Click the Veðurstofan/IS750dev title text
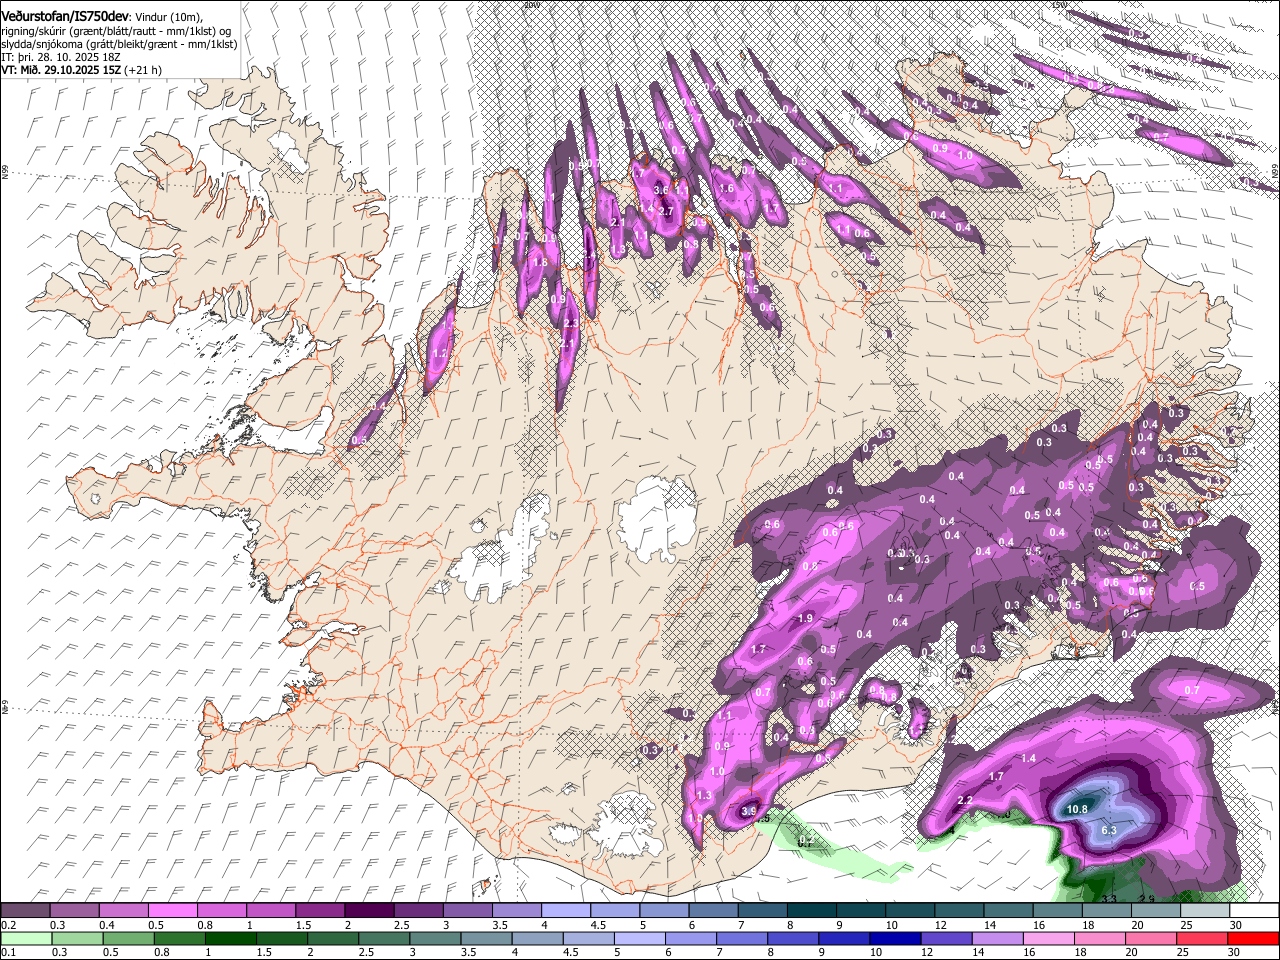Viewport: 1280px width, 960px height. [x=66, y=17]
